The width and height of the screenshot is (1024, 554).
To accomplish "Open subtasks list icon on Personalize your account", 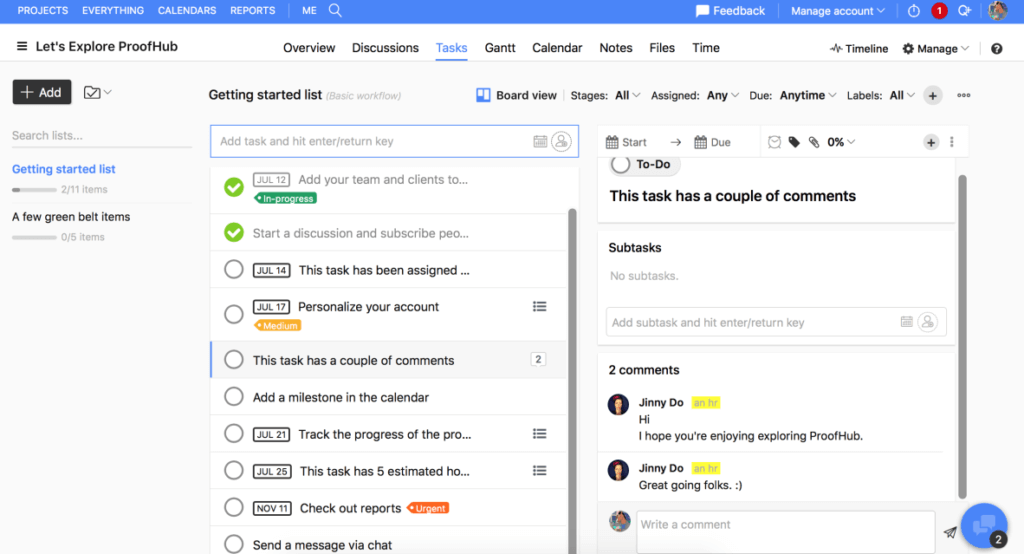I will (539, 306).
